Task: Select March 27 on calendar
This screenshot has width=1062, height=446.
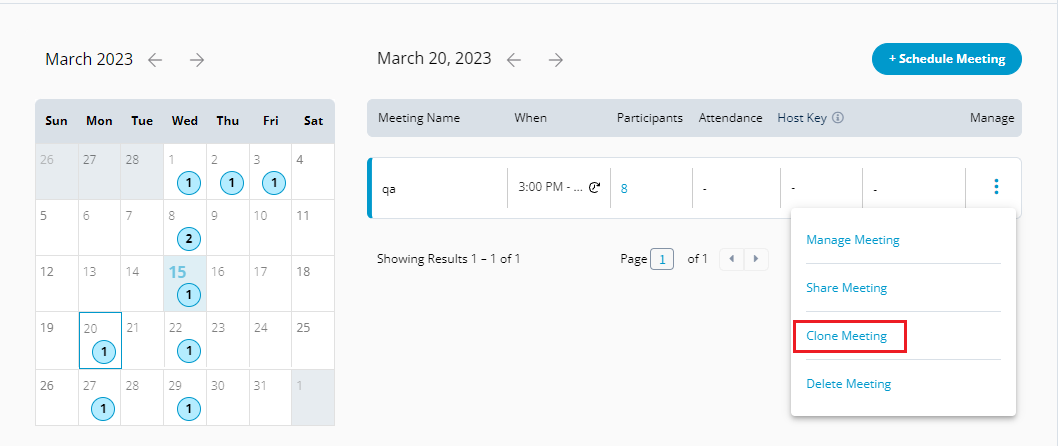Action: coord(100,398)
